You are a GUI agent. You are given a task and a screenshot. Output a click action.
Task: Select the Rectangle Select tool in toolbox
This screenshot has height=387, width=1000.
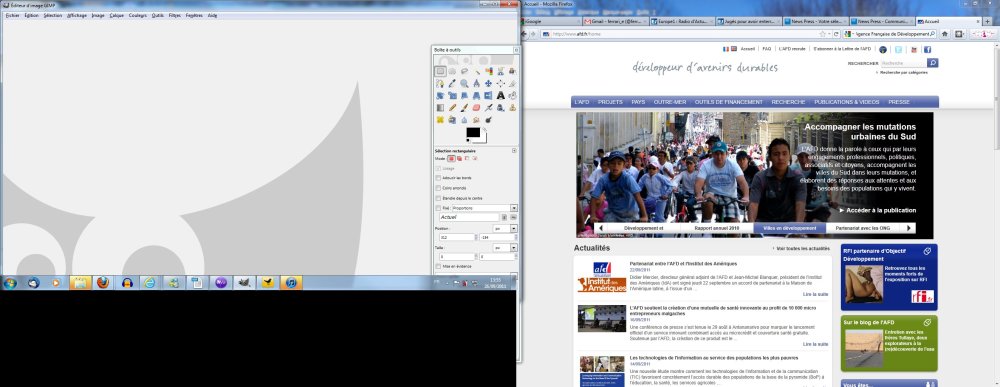(x=440, y=71)
